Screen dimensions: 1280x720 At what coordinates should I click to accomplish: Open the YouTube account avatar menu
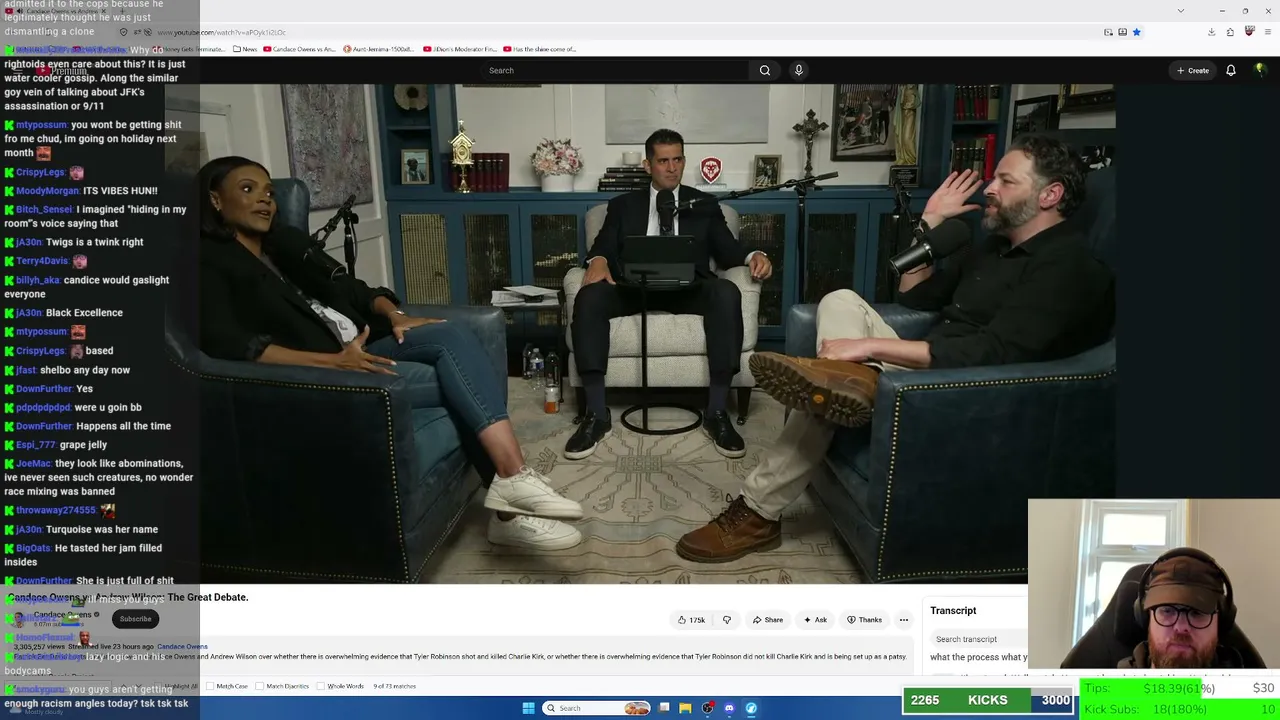click(x=1260, y=70)
